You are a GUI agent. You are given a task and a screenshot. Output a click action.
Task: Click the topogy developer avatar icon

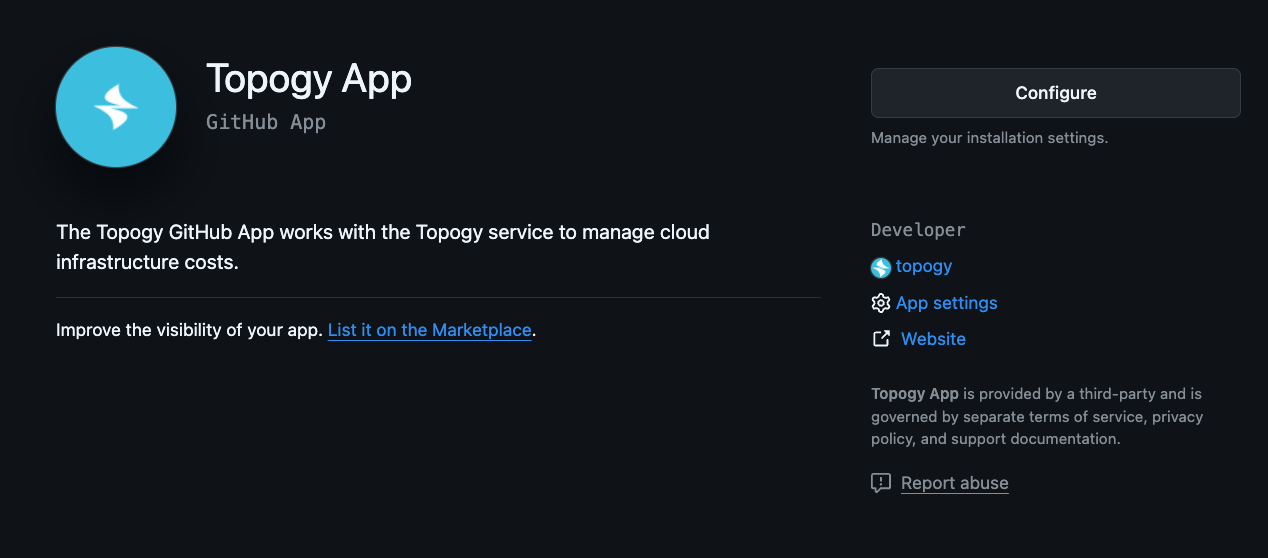coord(881,267)
